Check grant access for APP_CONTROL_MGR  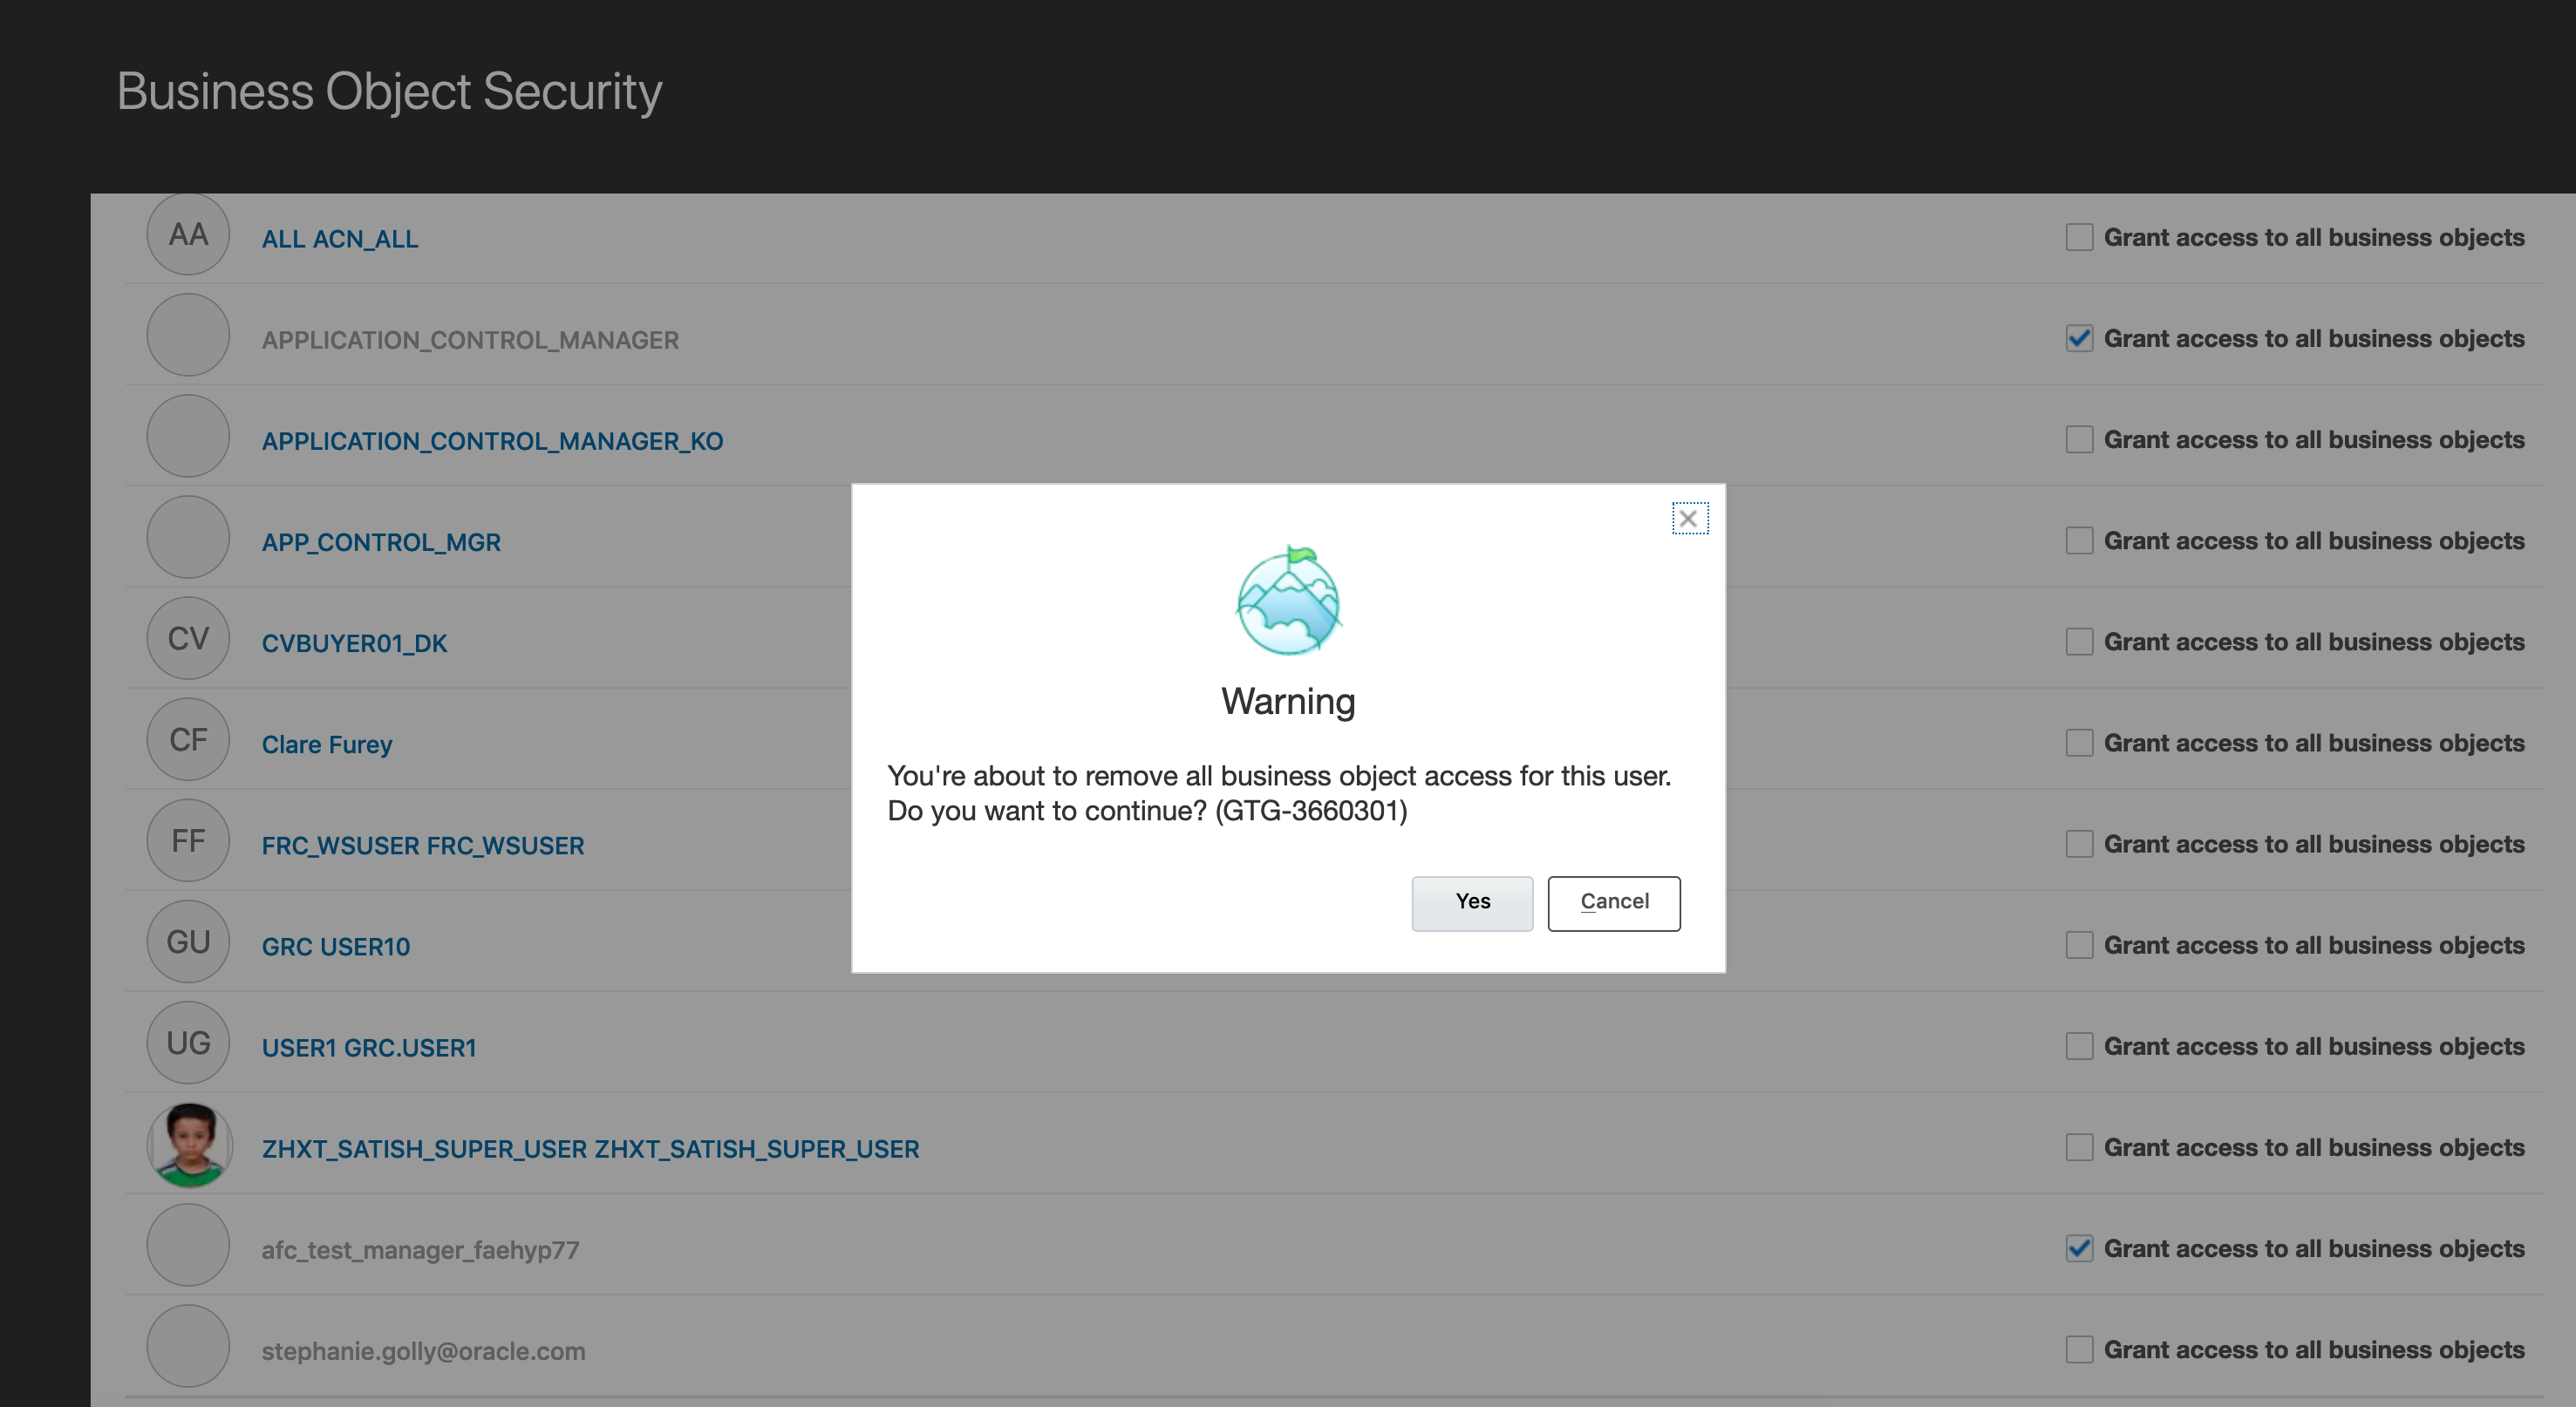pos(2079,540)
